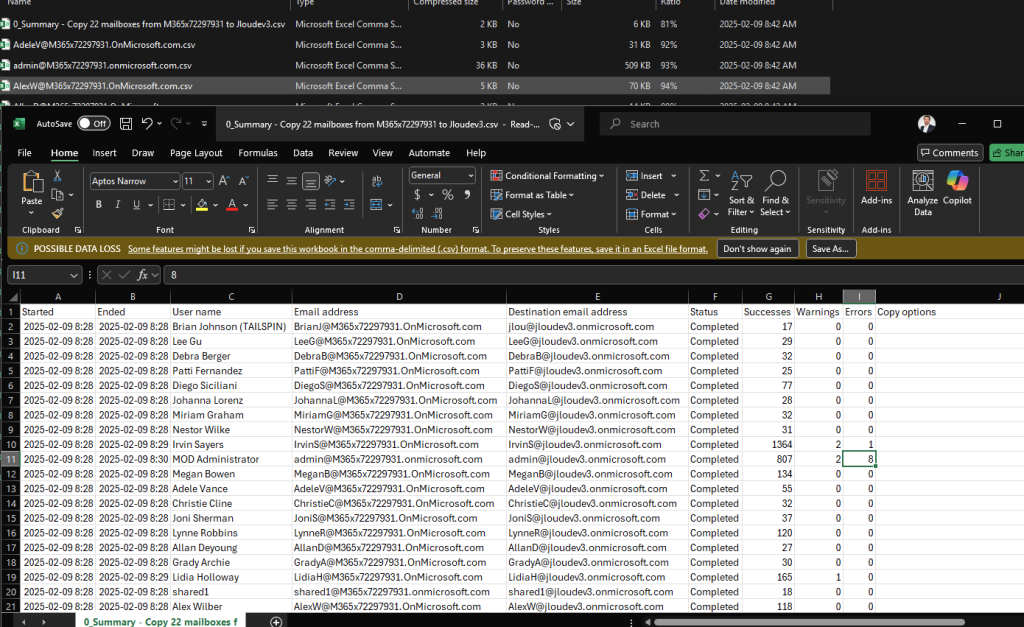Open the Add-ins button

876,188
